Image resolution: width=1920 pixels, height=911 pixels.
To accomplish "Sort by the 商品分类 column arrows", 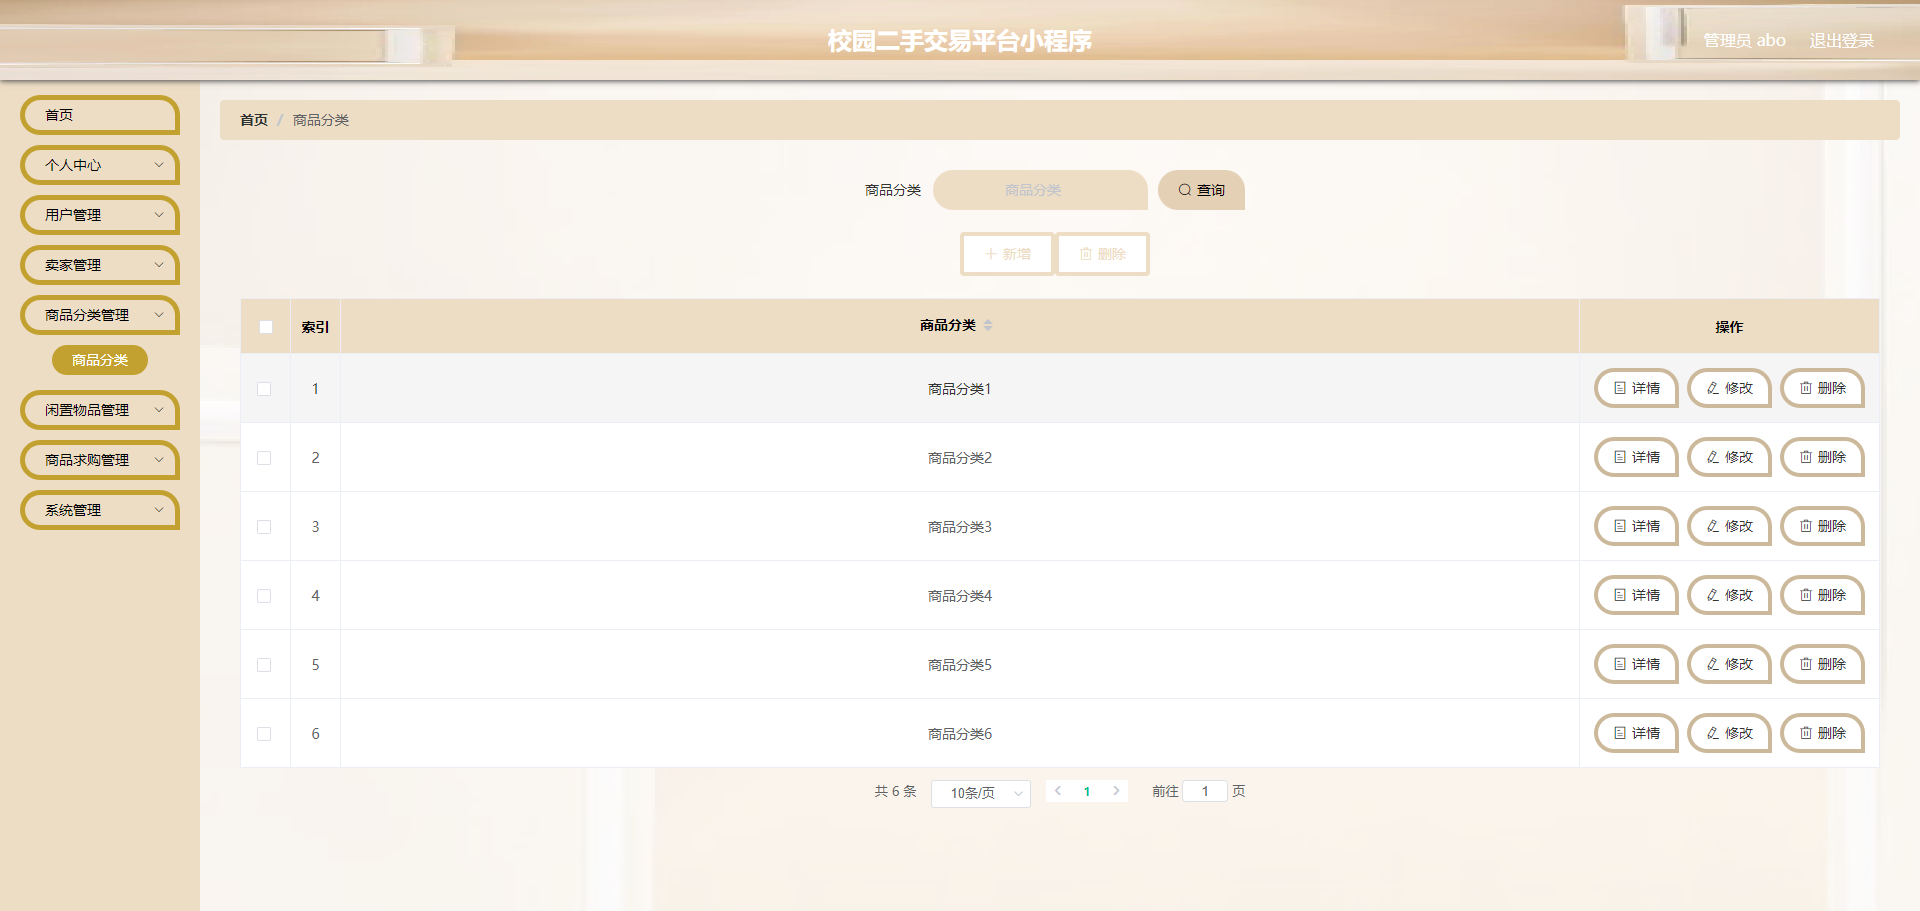I will (x=988, y=325).
